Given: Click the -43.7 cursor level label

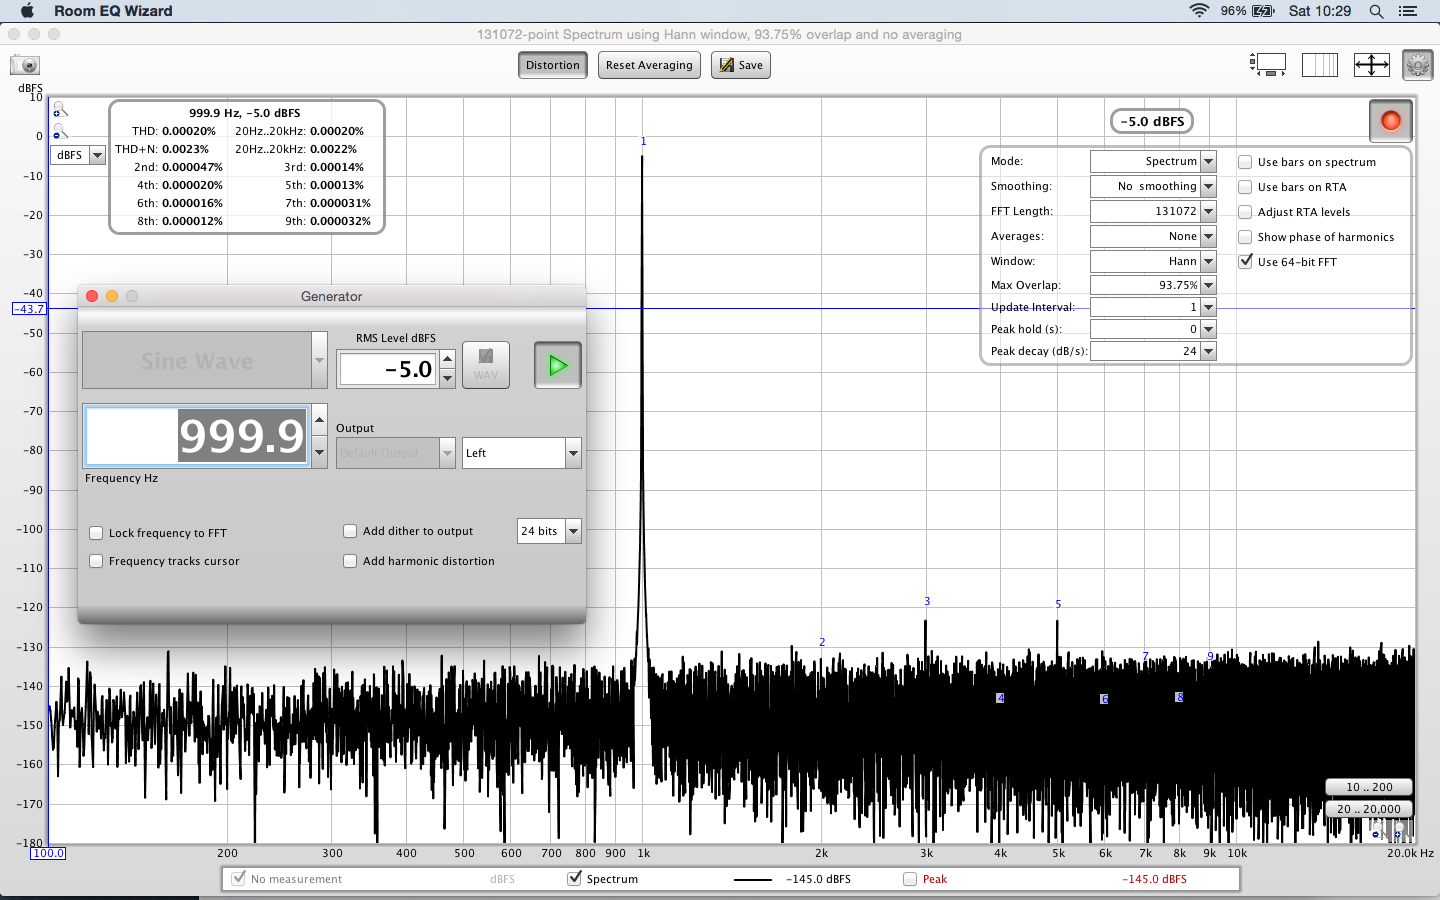Looking at the screenshot, I should point(29,309).
